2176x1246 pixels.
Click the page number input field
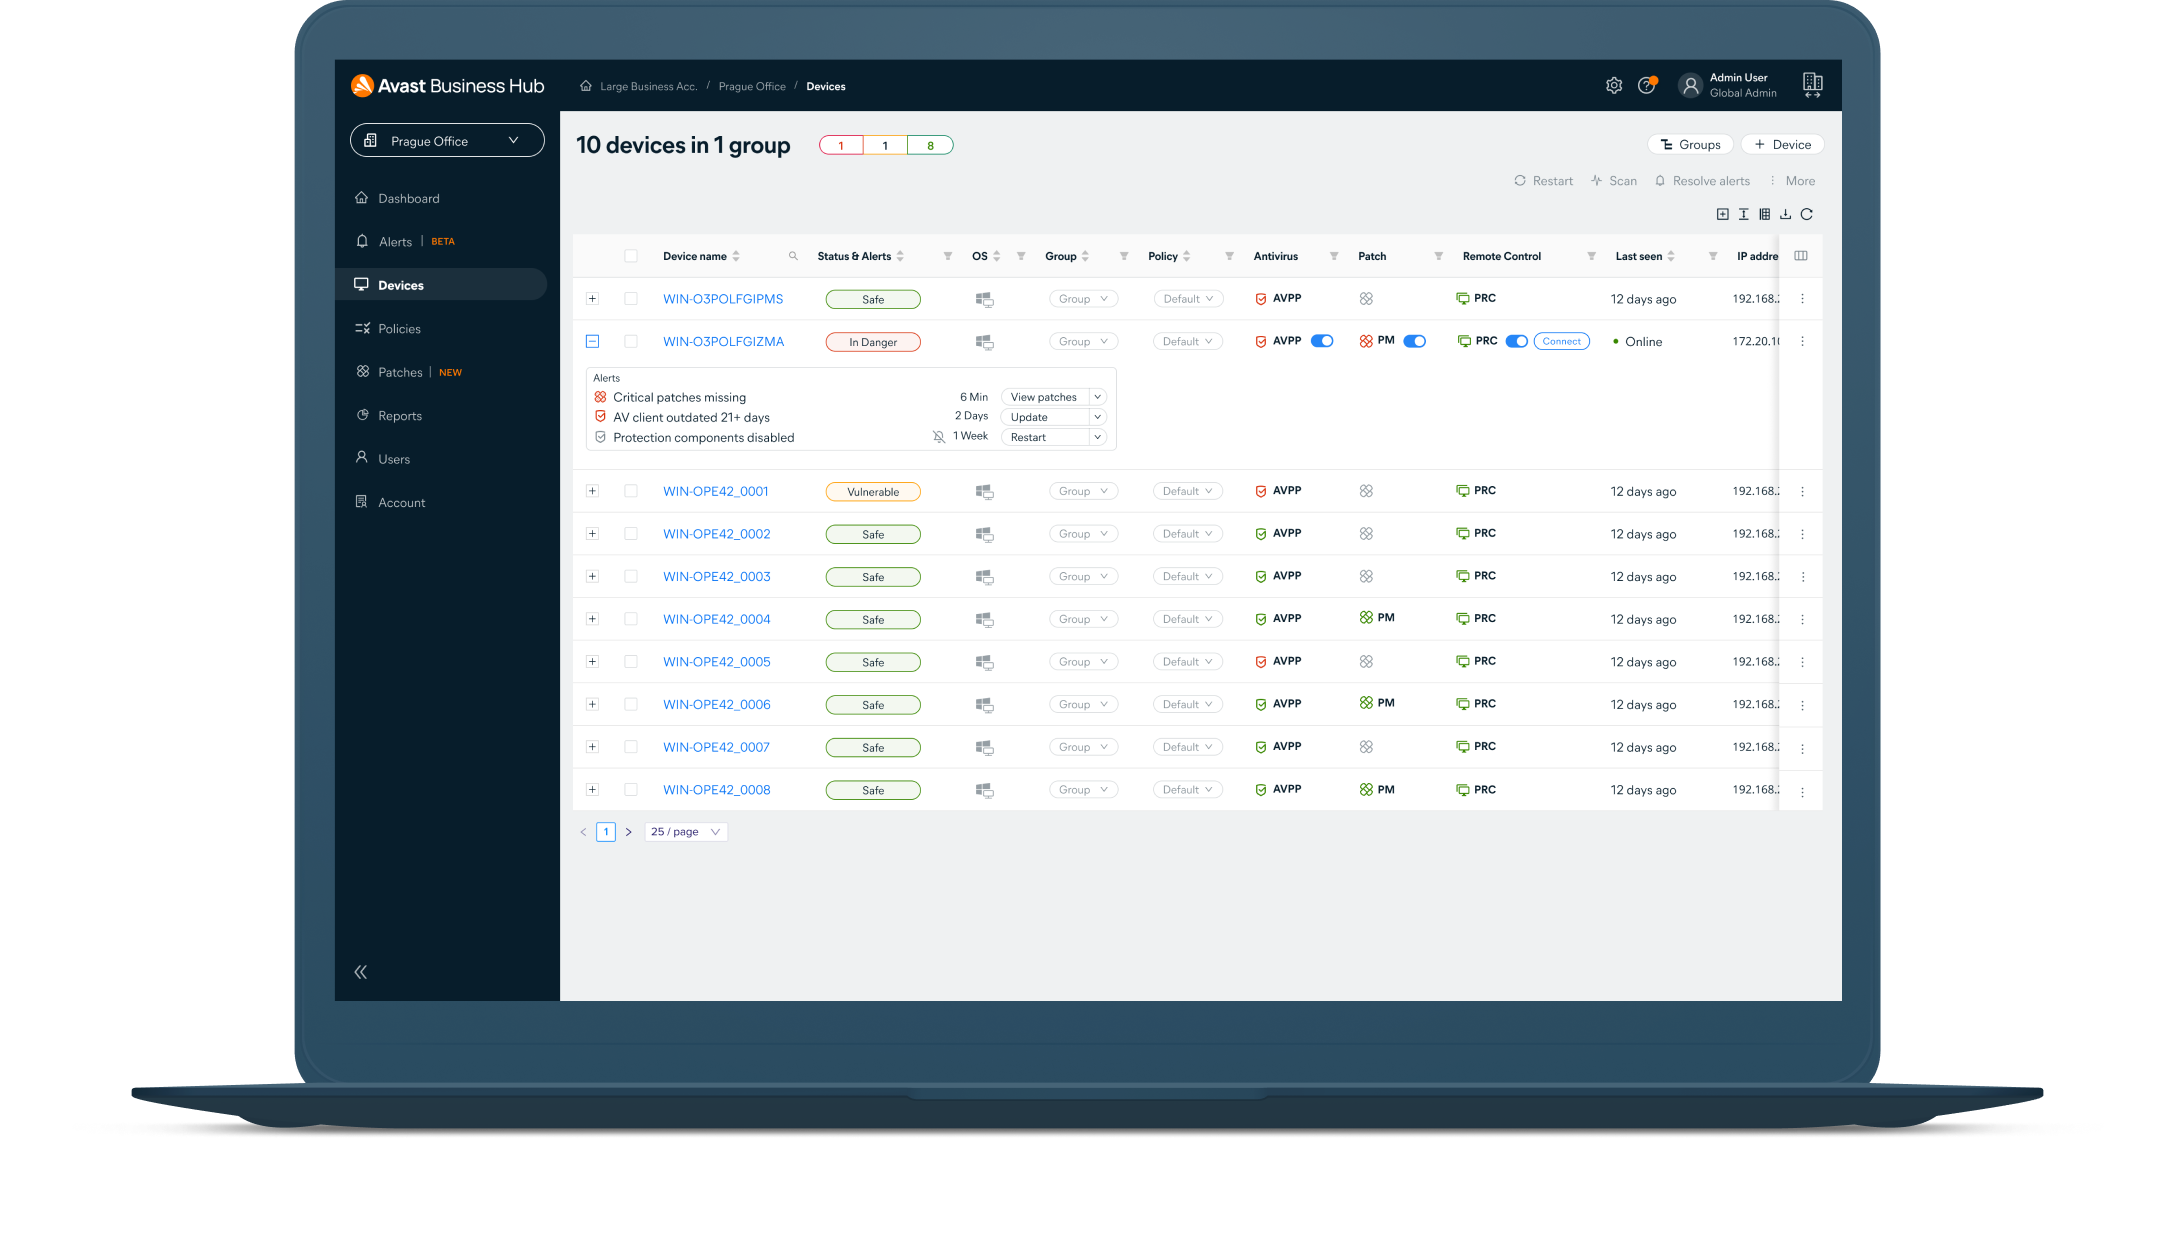pos(605,831)
